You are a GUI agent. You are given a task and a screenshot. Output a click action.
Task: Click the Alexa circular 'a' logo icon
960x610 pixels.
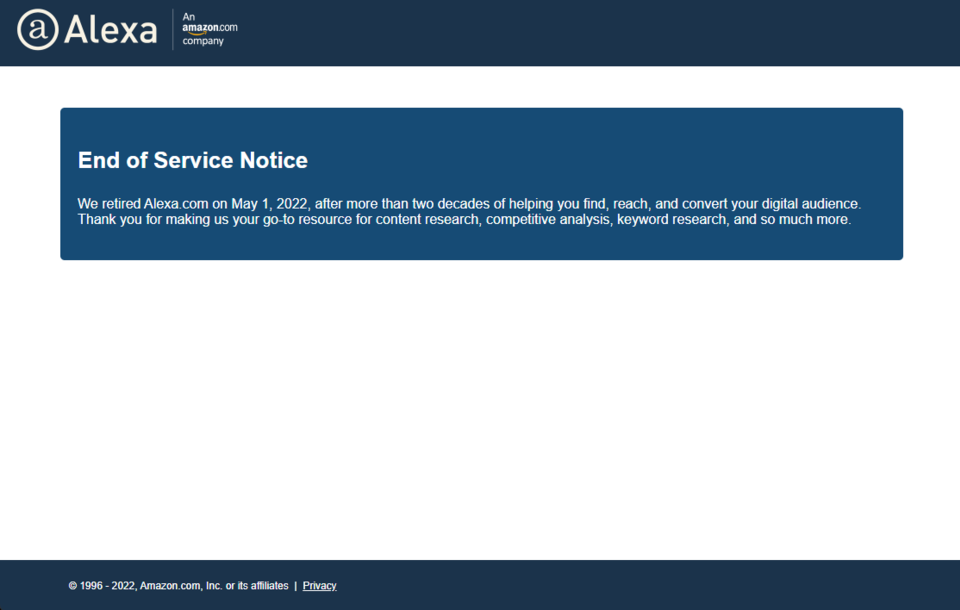(x=38, y=29)
